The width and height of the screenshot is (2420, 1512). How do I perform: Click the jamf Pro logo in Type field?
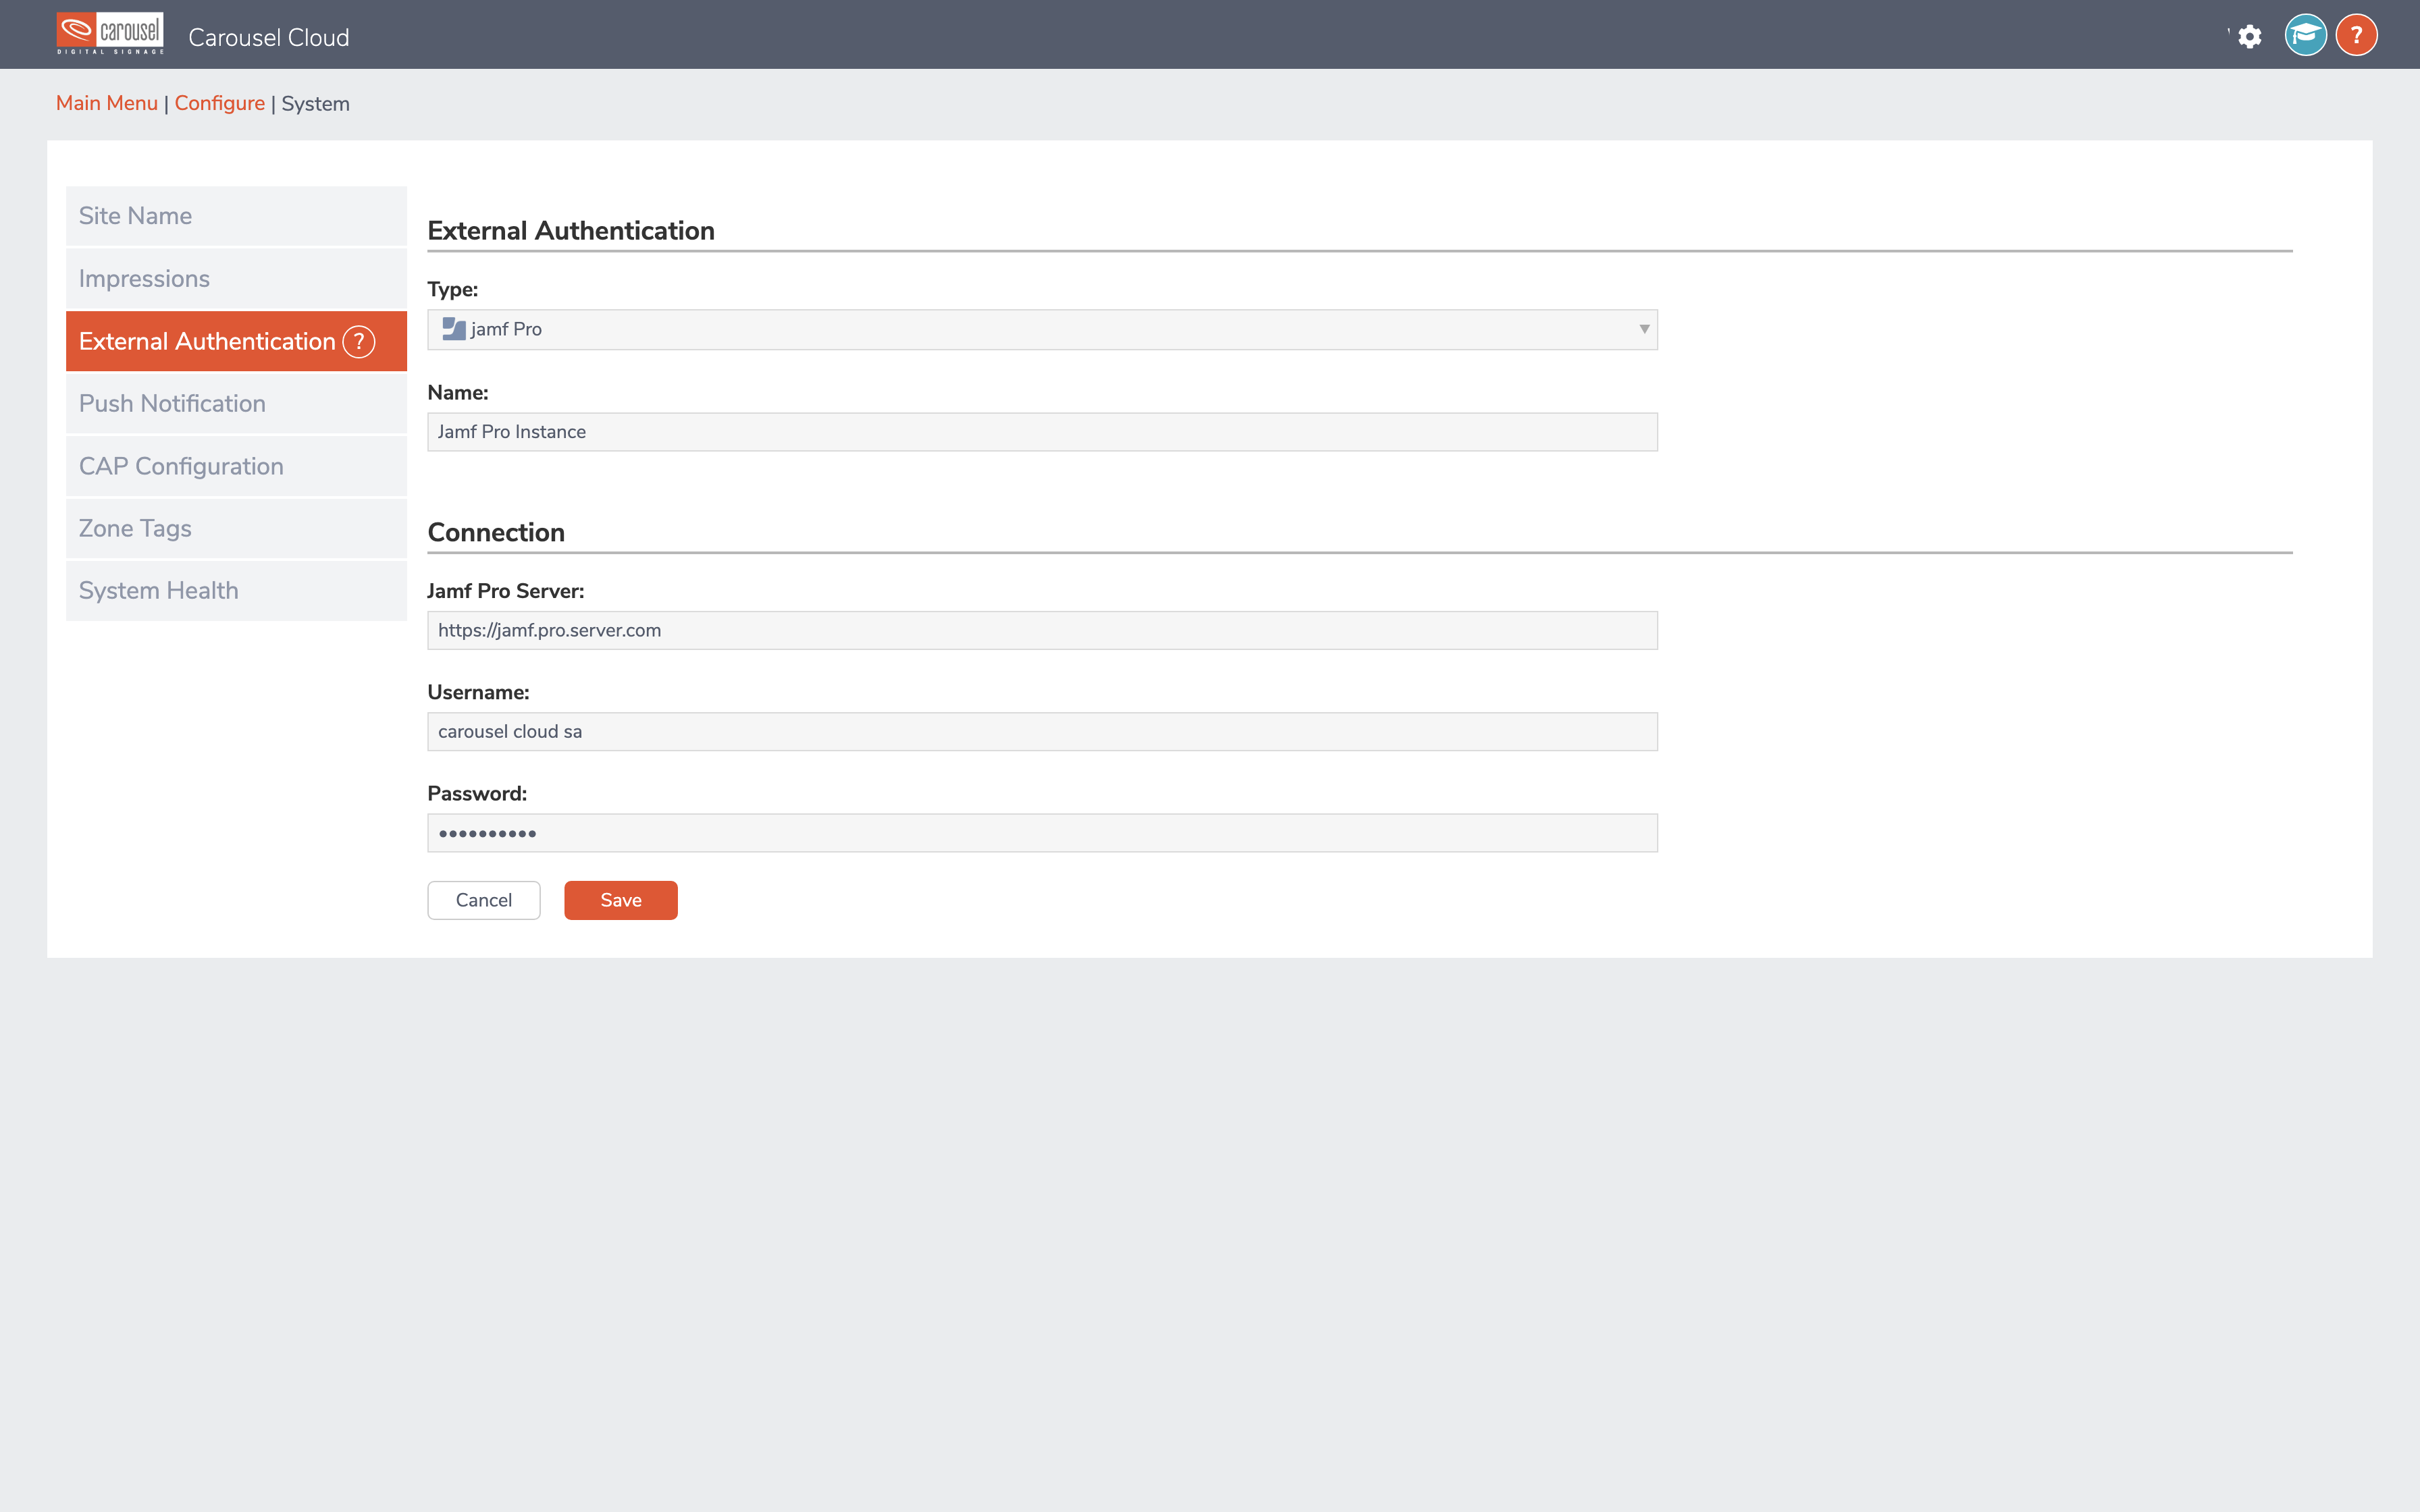click(x=454, y=329)
